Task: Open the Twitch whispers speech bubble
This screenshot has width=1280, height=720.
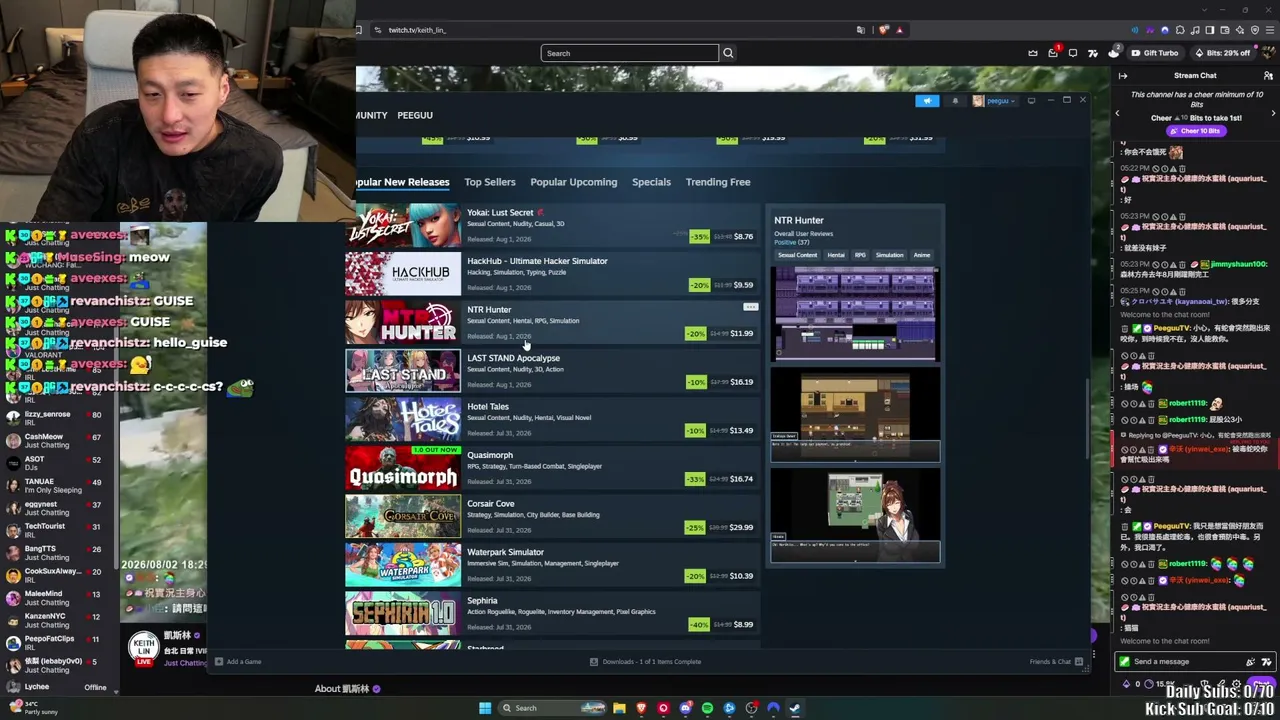Action: pyautogui.click(x=1073, y=53)
